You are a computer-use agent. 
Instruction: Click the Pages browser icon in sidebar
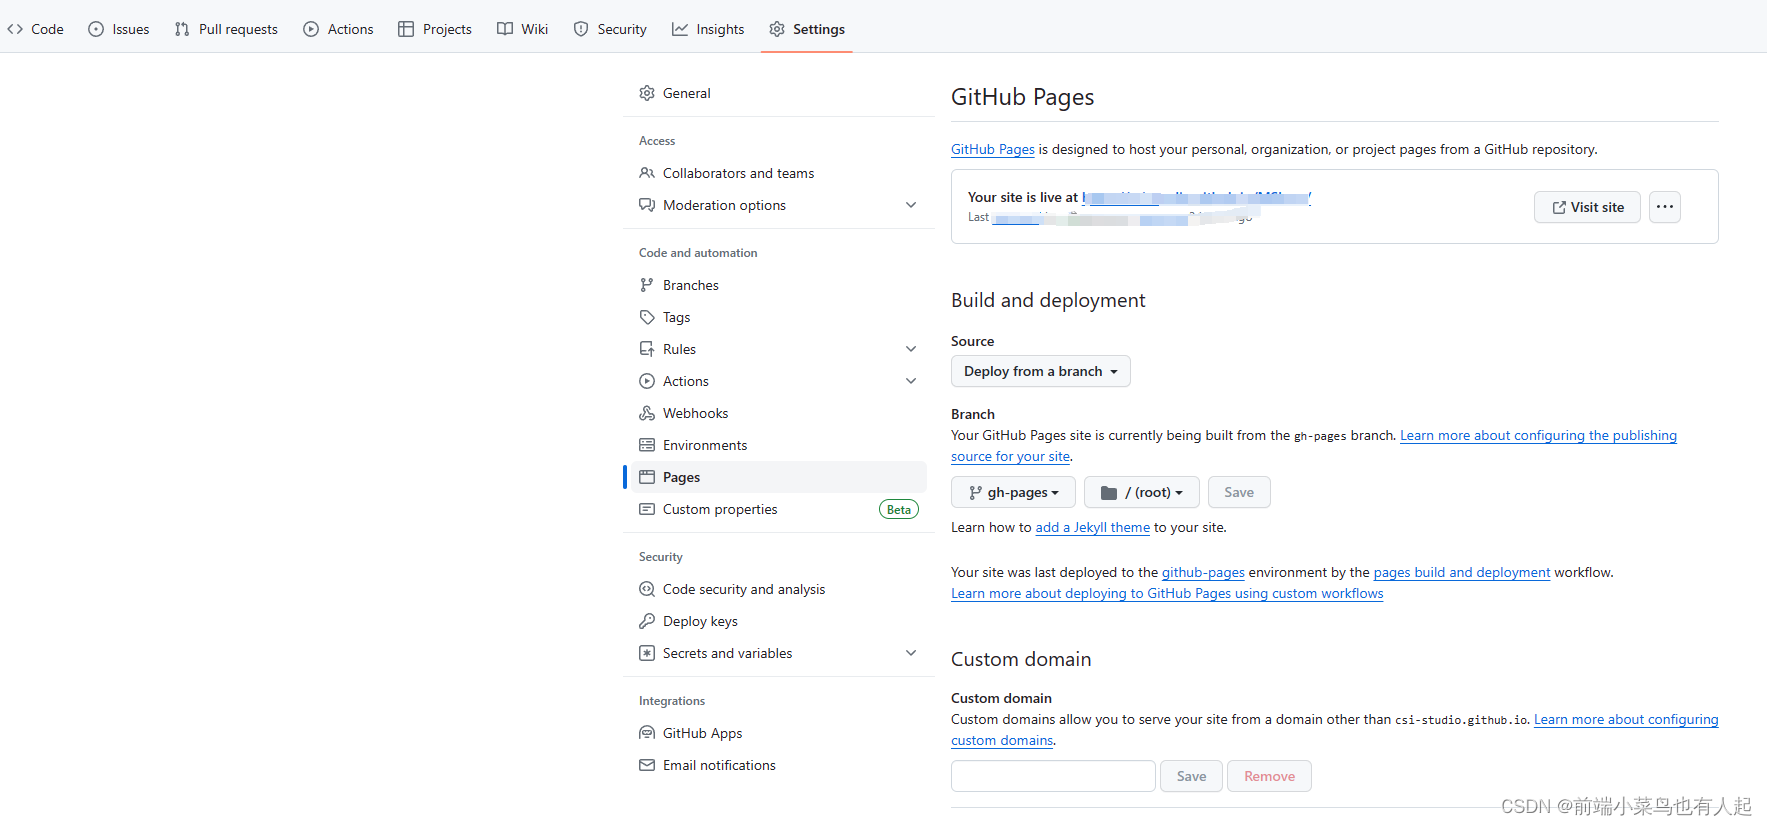point(647,477)
